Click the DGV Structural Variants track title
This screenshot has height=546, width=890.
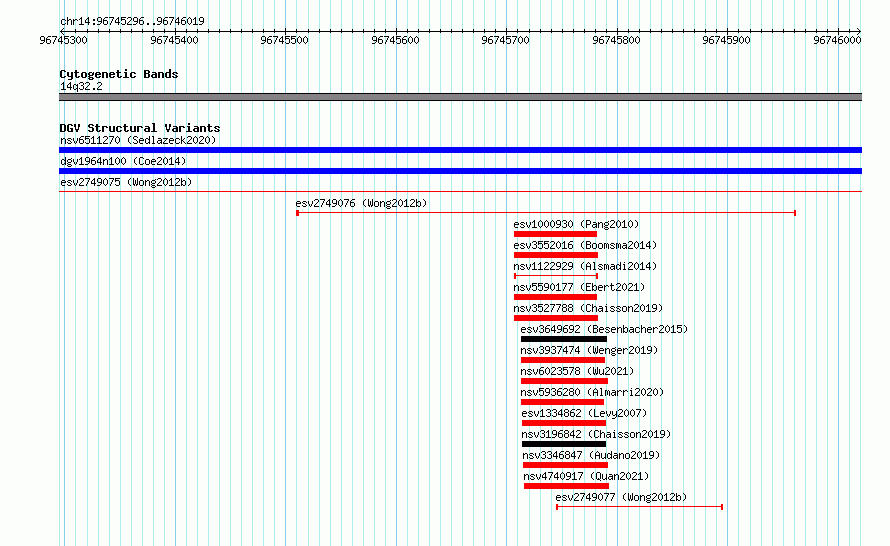pos(140,128)
